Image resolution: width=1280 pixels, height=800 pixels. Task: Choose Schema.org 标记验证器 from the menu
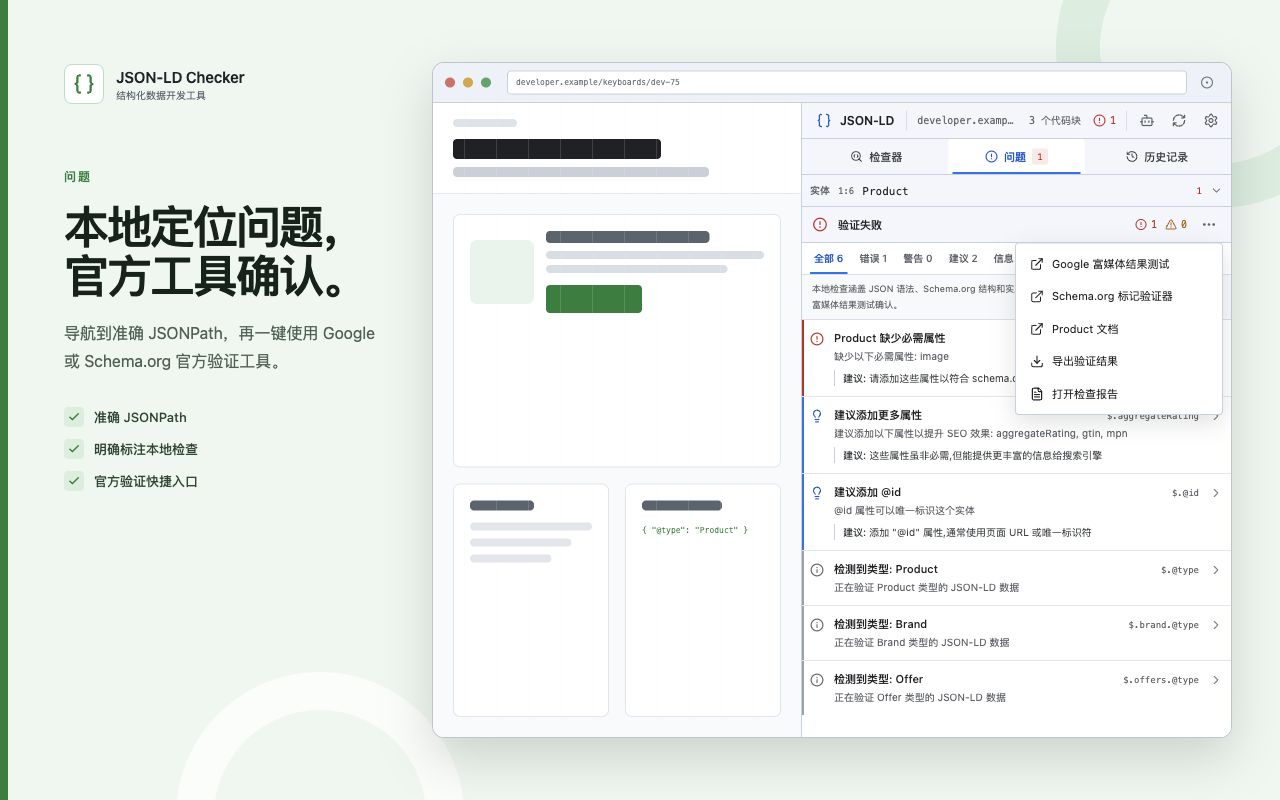[1118, 297]
